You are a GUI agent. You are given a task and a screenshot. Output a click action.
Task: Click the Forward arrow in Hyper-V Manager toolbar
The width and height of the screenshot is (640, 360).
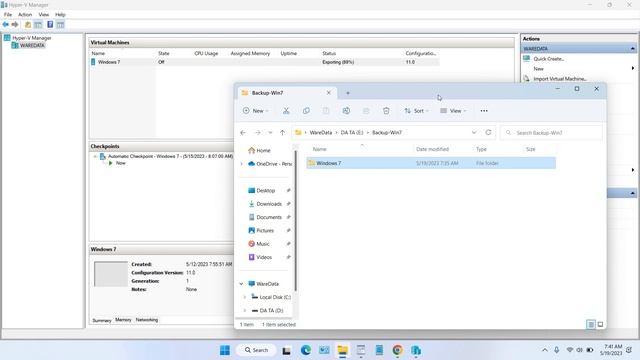click(15, 24)
